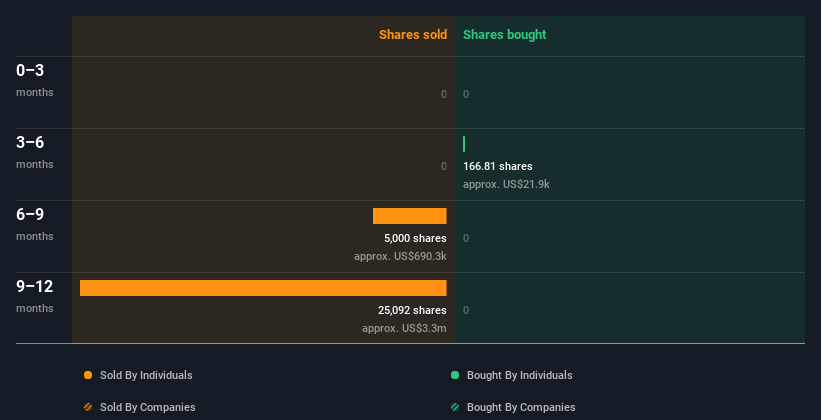Click the 25,092 shares value label
821x420 pixels.
412,310
